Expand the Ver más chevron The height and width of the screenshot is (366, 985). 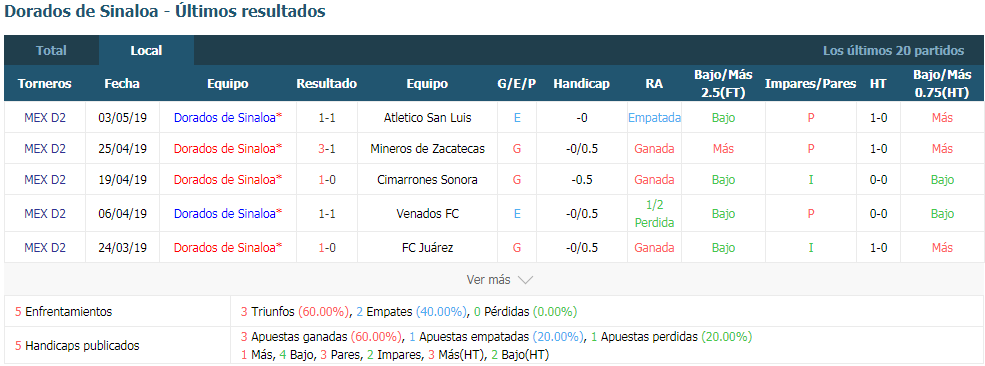point(525,280)
